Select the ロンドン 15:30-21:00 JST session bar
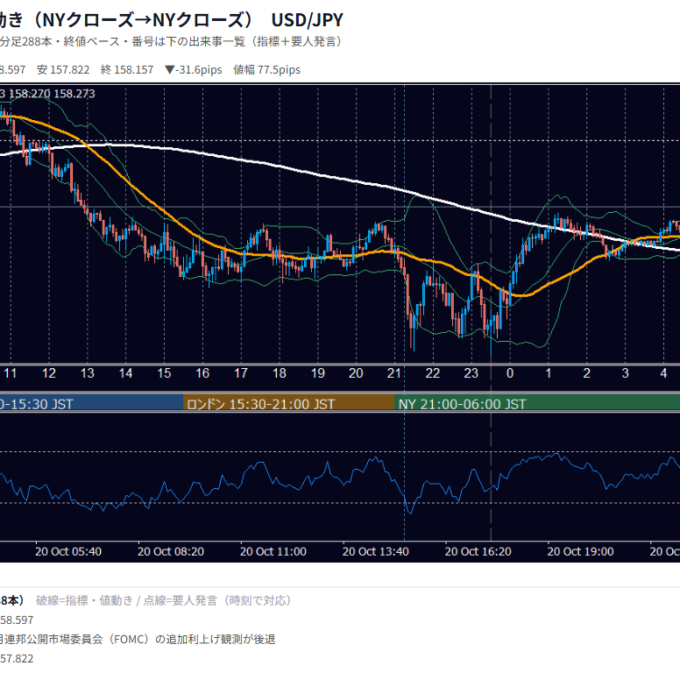680x680 pixels. [x=289, y=404]
